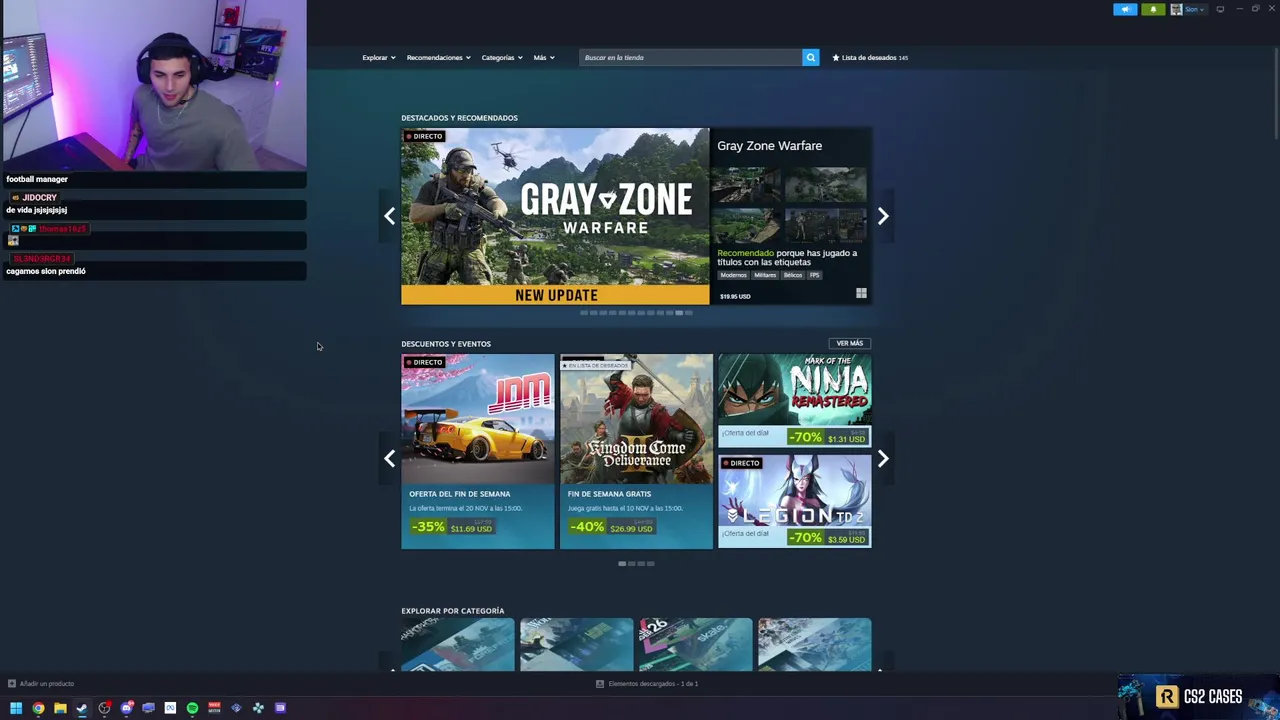Click the Steam taskbar icon
Image resolution: width=1280 pixels, height=720 pixels.
[82, 708]
